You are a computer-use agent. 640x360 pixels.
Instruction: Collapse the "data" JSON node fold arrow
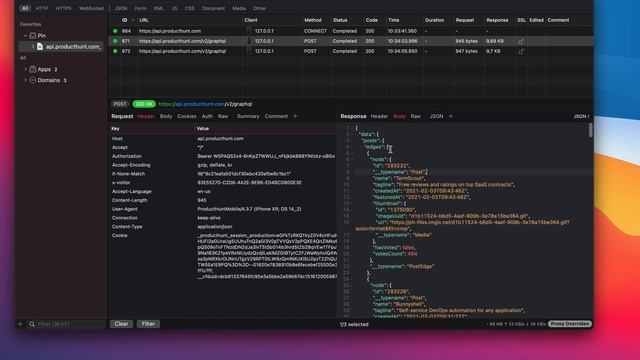click(352, 134)
